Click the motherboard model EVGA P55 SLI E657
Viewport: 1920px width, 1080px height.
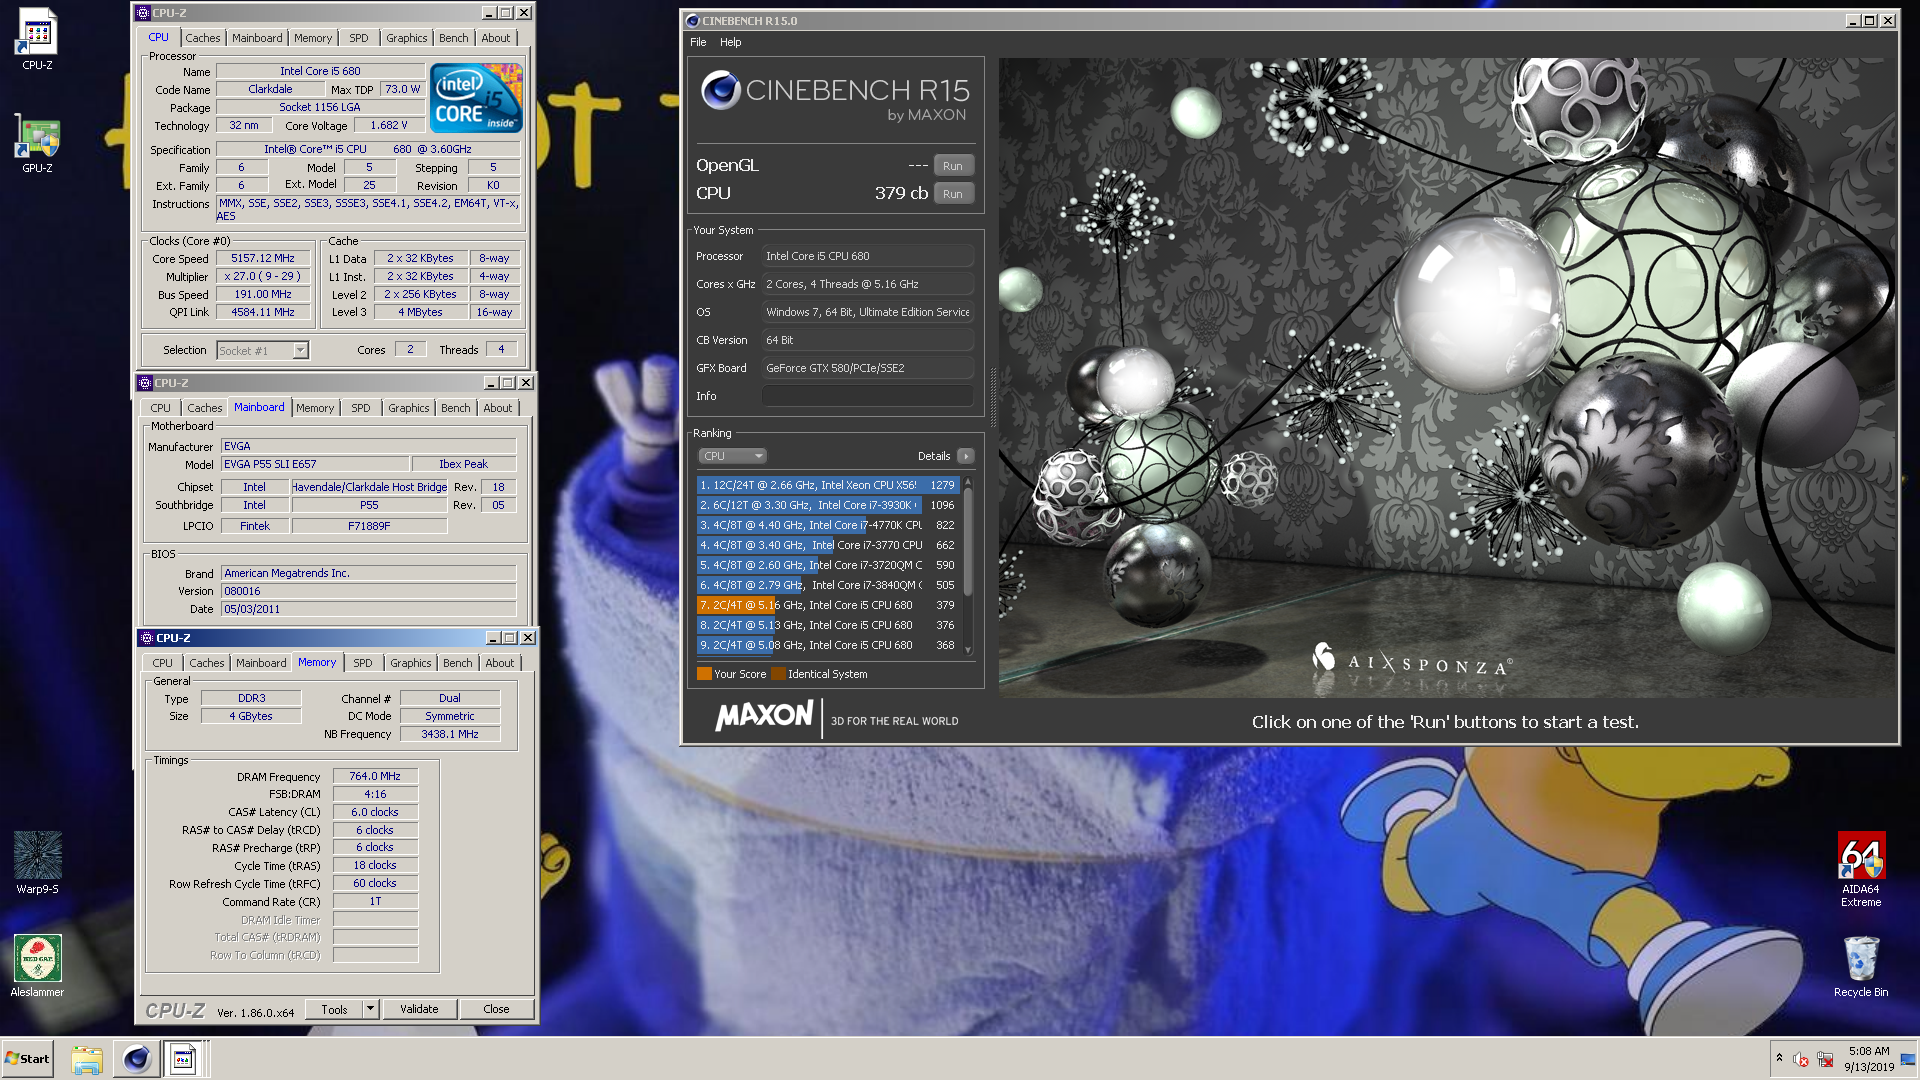[314, 464]
